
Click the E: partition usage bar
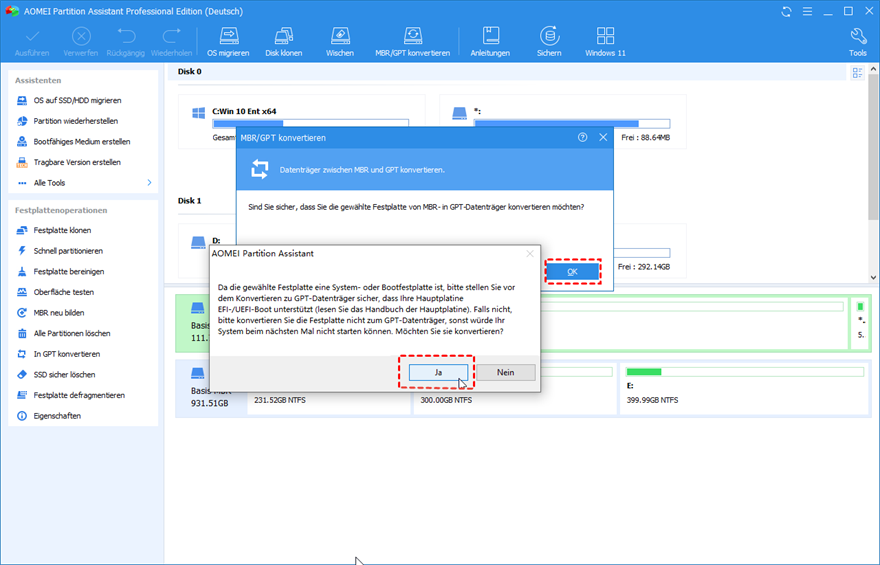745,372
